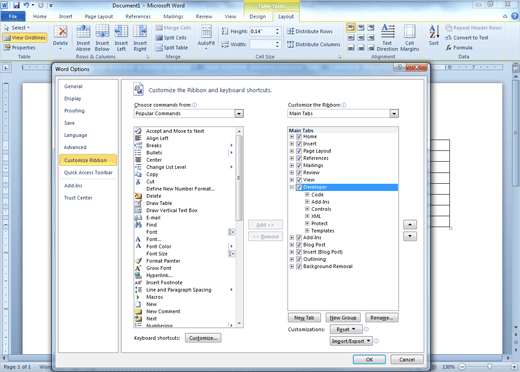Click Cell Margins icon
Viewport: 520px width, 372px height.
pyautogui.click(x=410, y=37)
